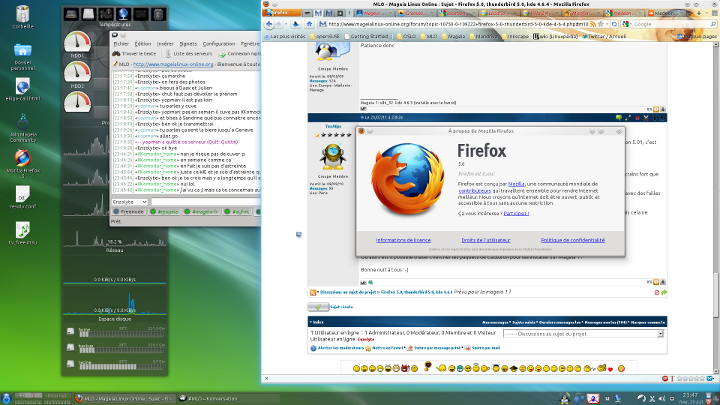Open the Les plus visités bookmark folder
The height and width of the screenshot is (405, 720).
[x=284, y=36]
